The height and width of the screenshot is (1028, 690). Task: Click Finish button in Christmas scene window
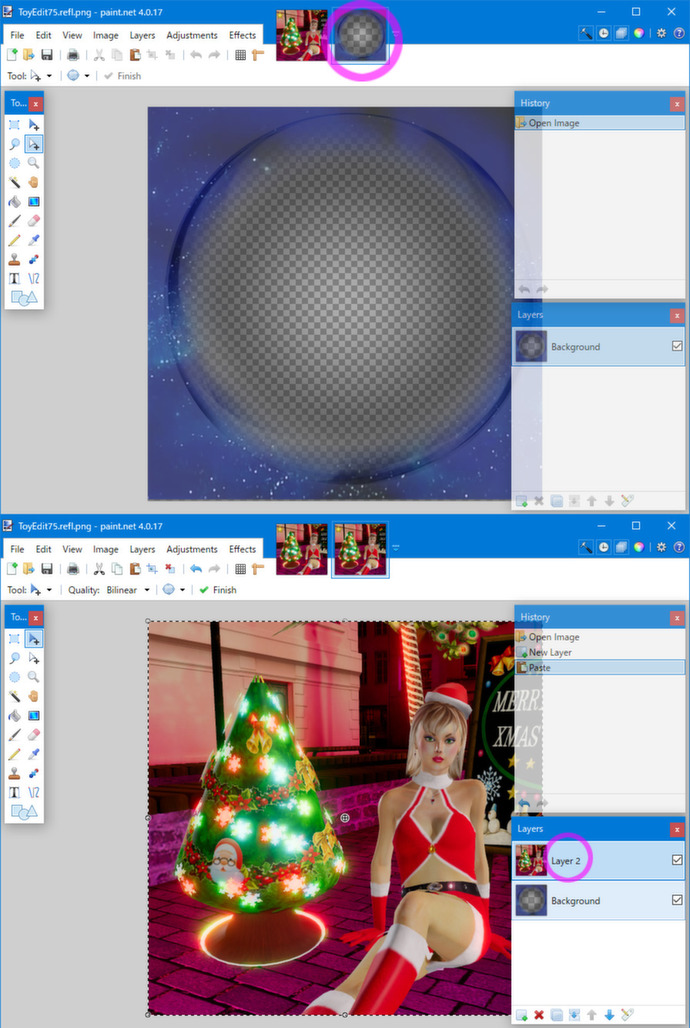(x=218, y=590)
